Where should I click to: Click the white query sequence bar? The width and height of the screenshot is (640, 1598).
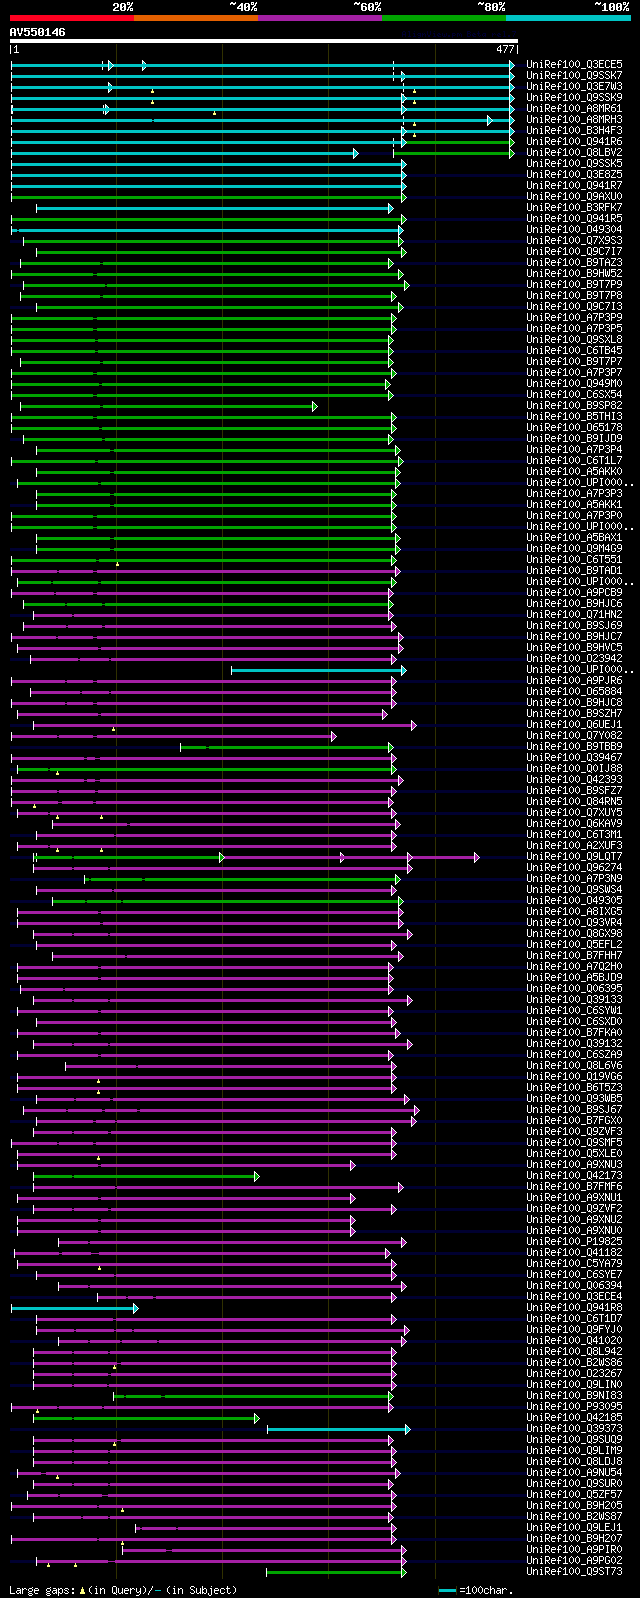point(264,41)
